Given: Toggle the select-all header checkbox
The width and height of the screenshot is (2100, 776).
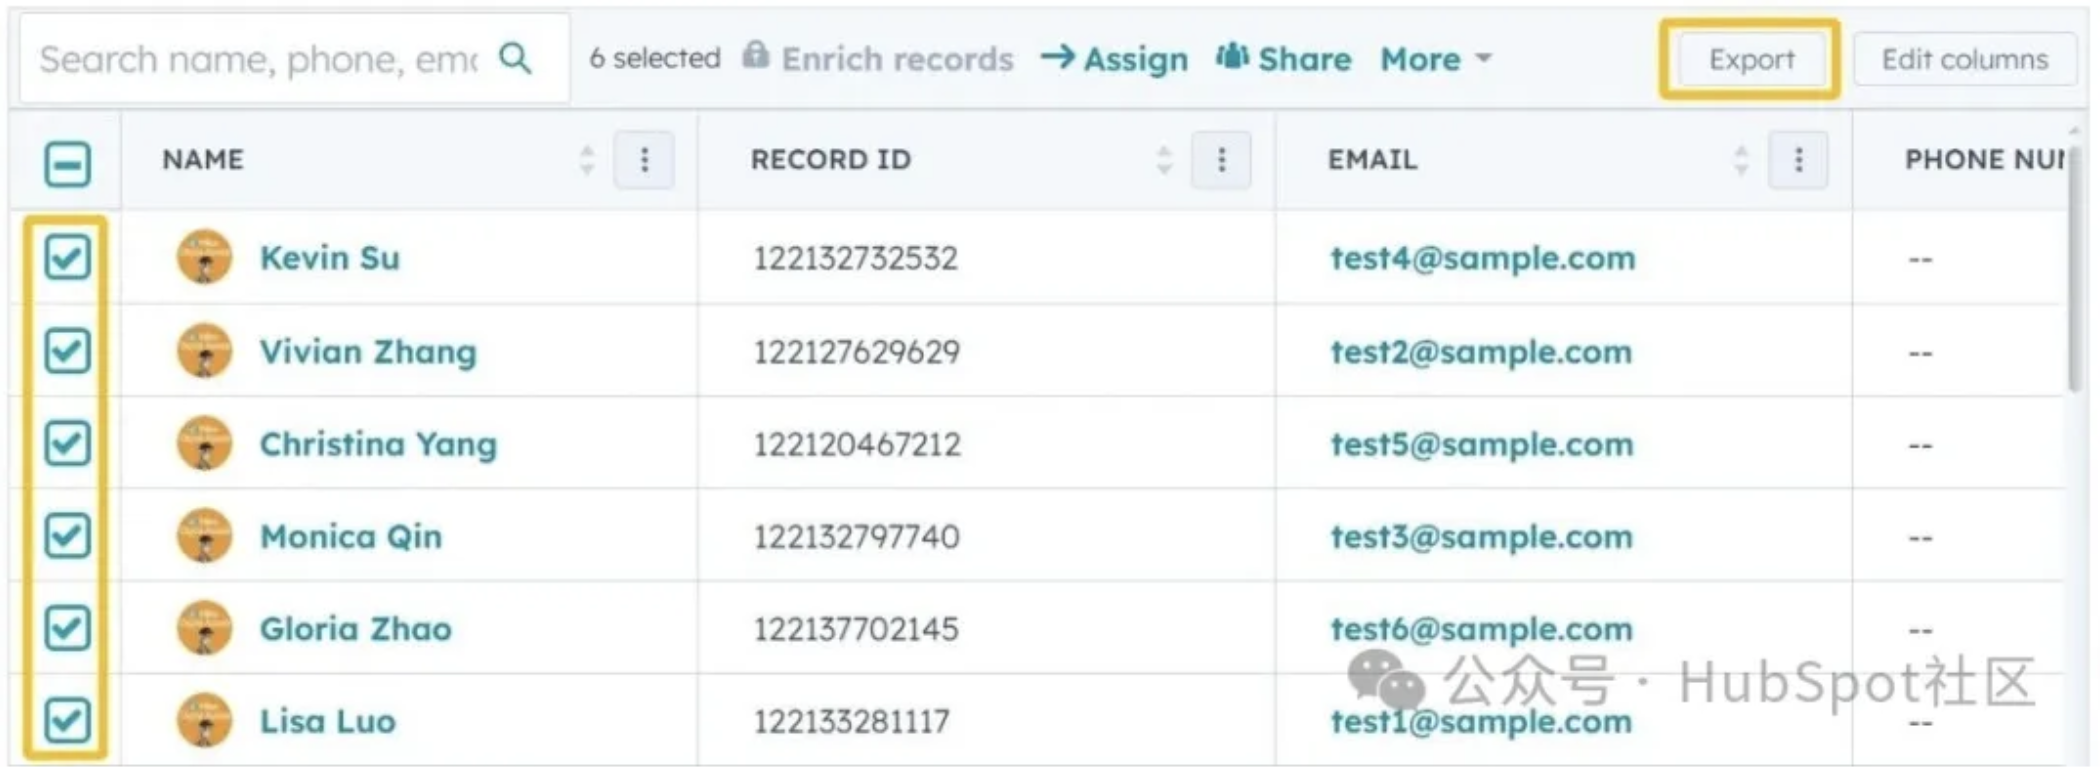Looking at the screenshot, I should pos(67,164).
